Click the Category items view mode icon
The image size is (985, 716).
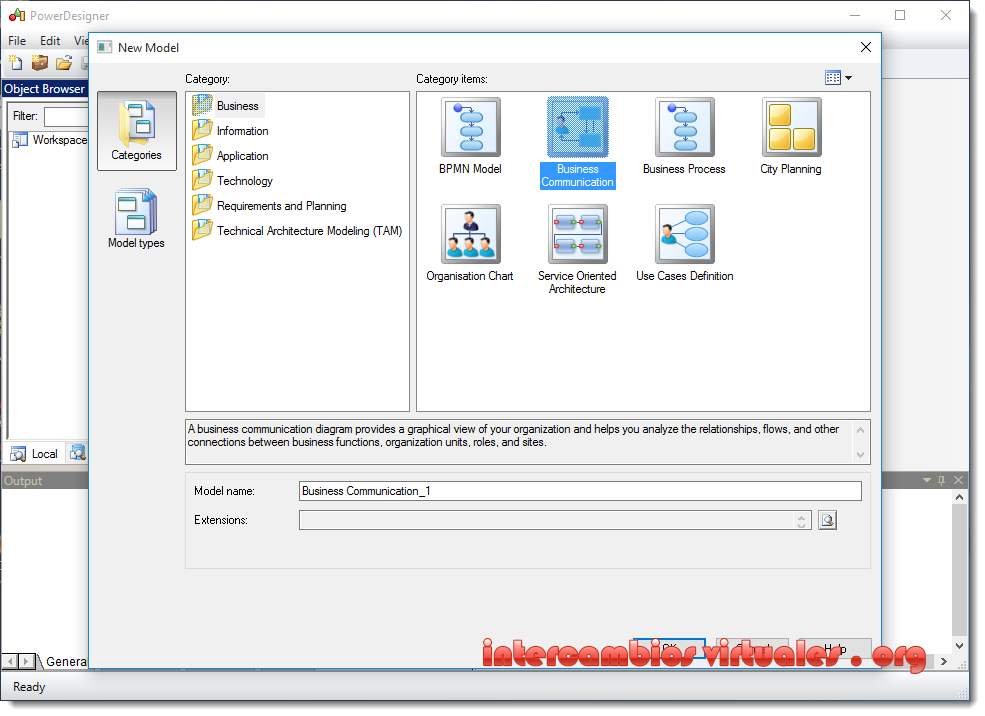pos(833,78)
